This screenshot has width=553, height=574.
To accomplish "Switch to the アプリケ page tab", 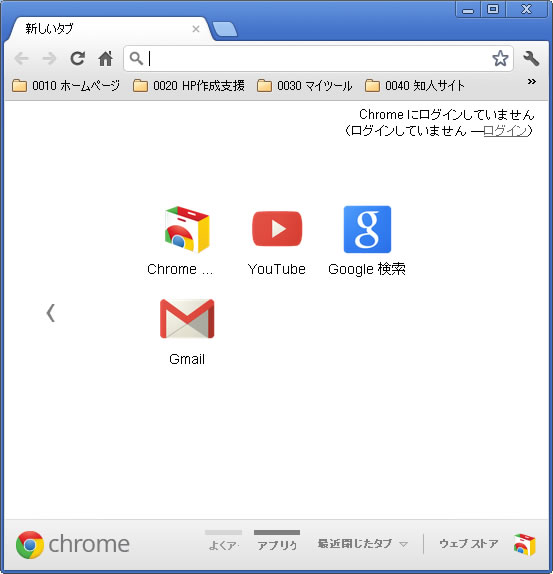I will click(x=277, y=541).
